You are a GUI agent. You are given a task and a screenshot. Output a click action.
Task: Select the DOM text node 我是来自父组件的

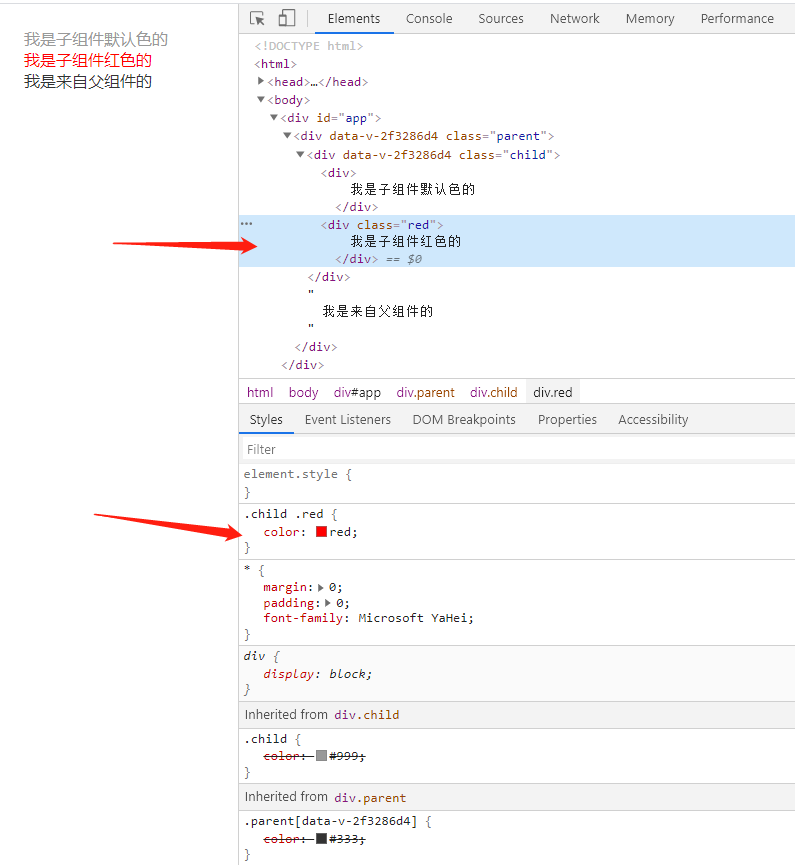tap(378, 312)
